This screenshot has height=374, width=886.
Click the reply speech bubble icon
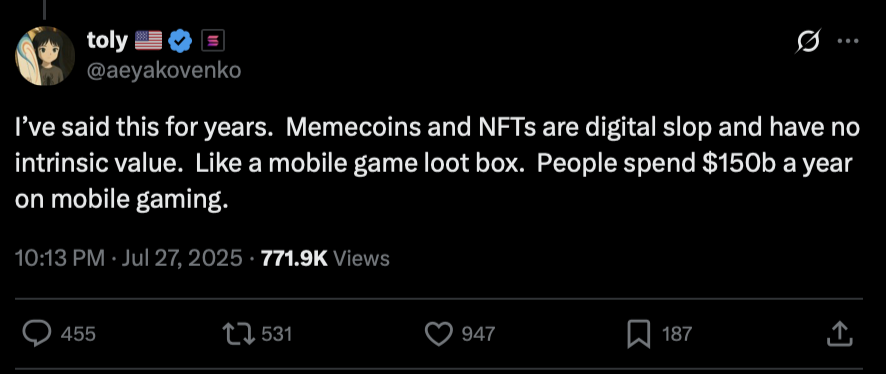pyautogui.click(x=37, y=334)
